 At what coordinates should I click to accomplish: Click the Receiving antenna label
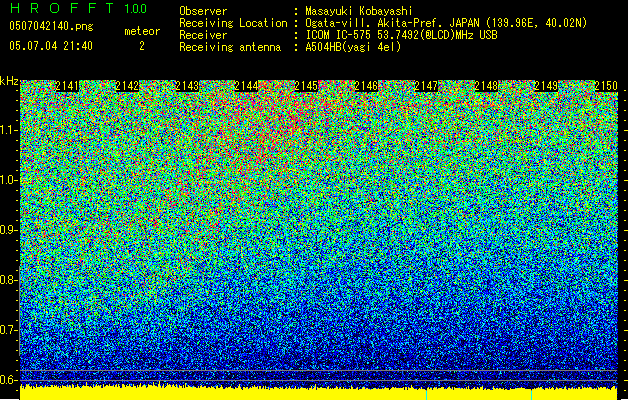click(230, 47)
